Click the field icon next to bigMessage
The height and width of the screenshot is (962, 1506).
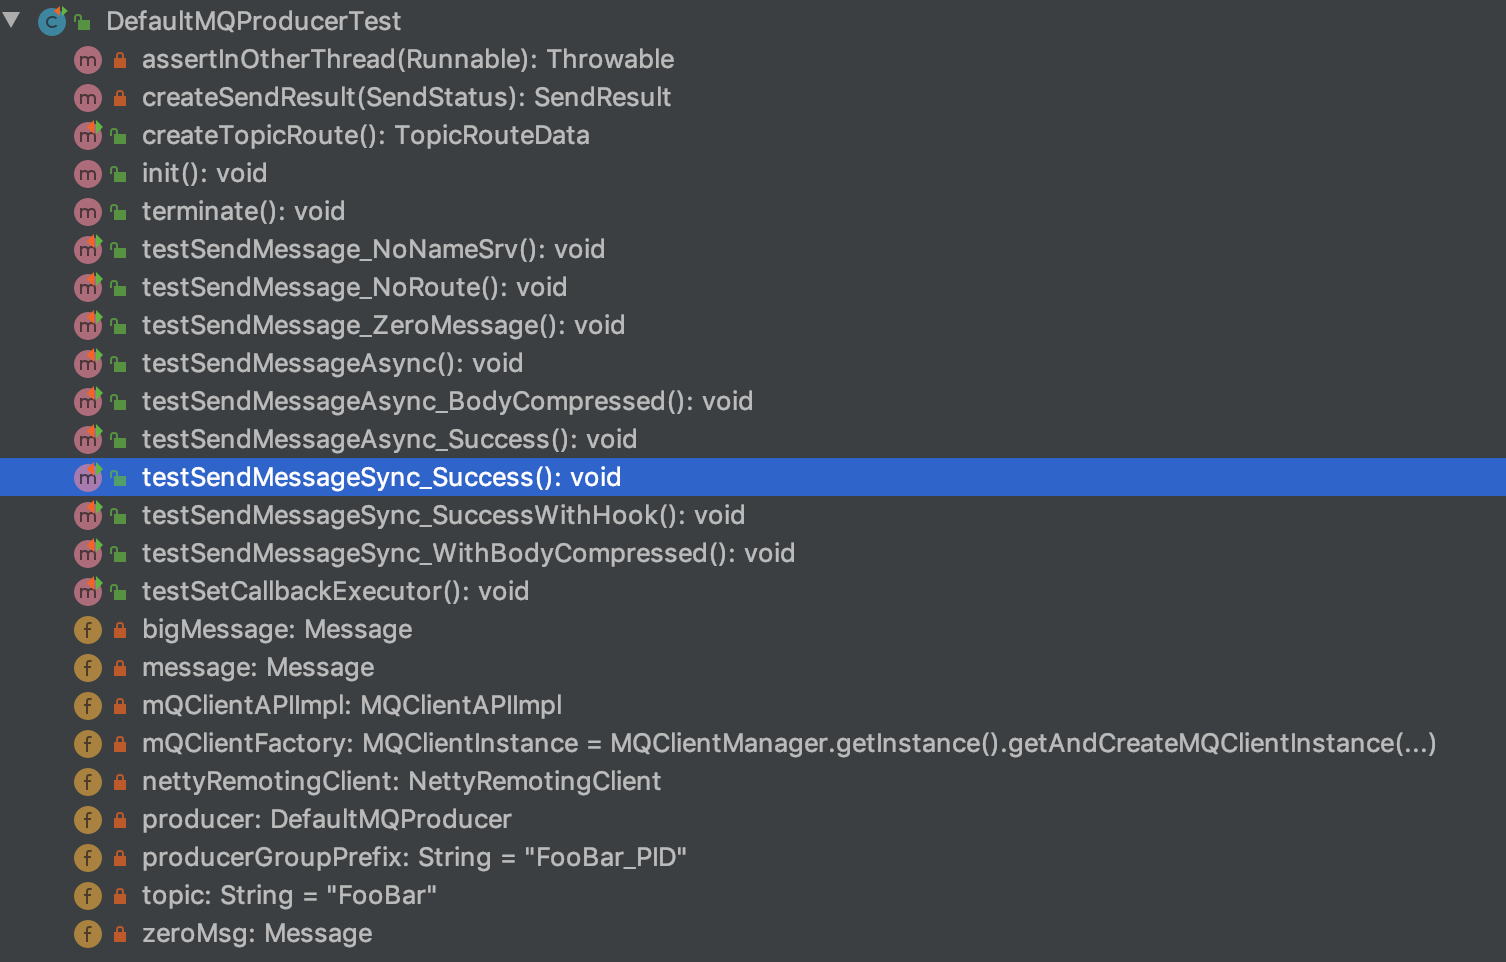[x=88, y=630]
